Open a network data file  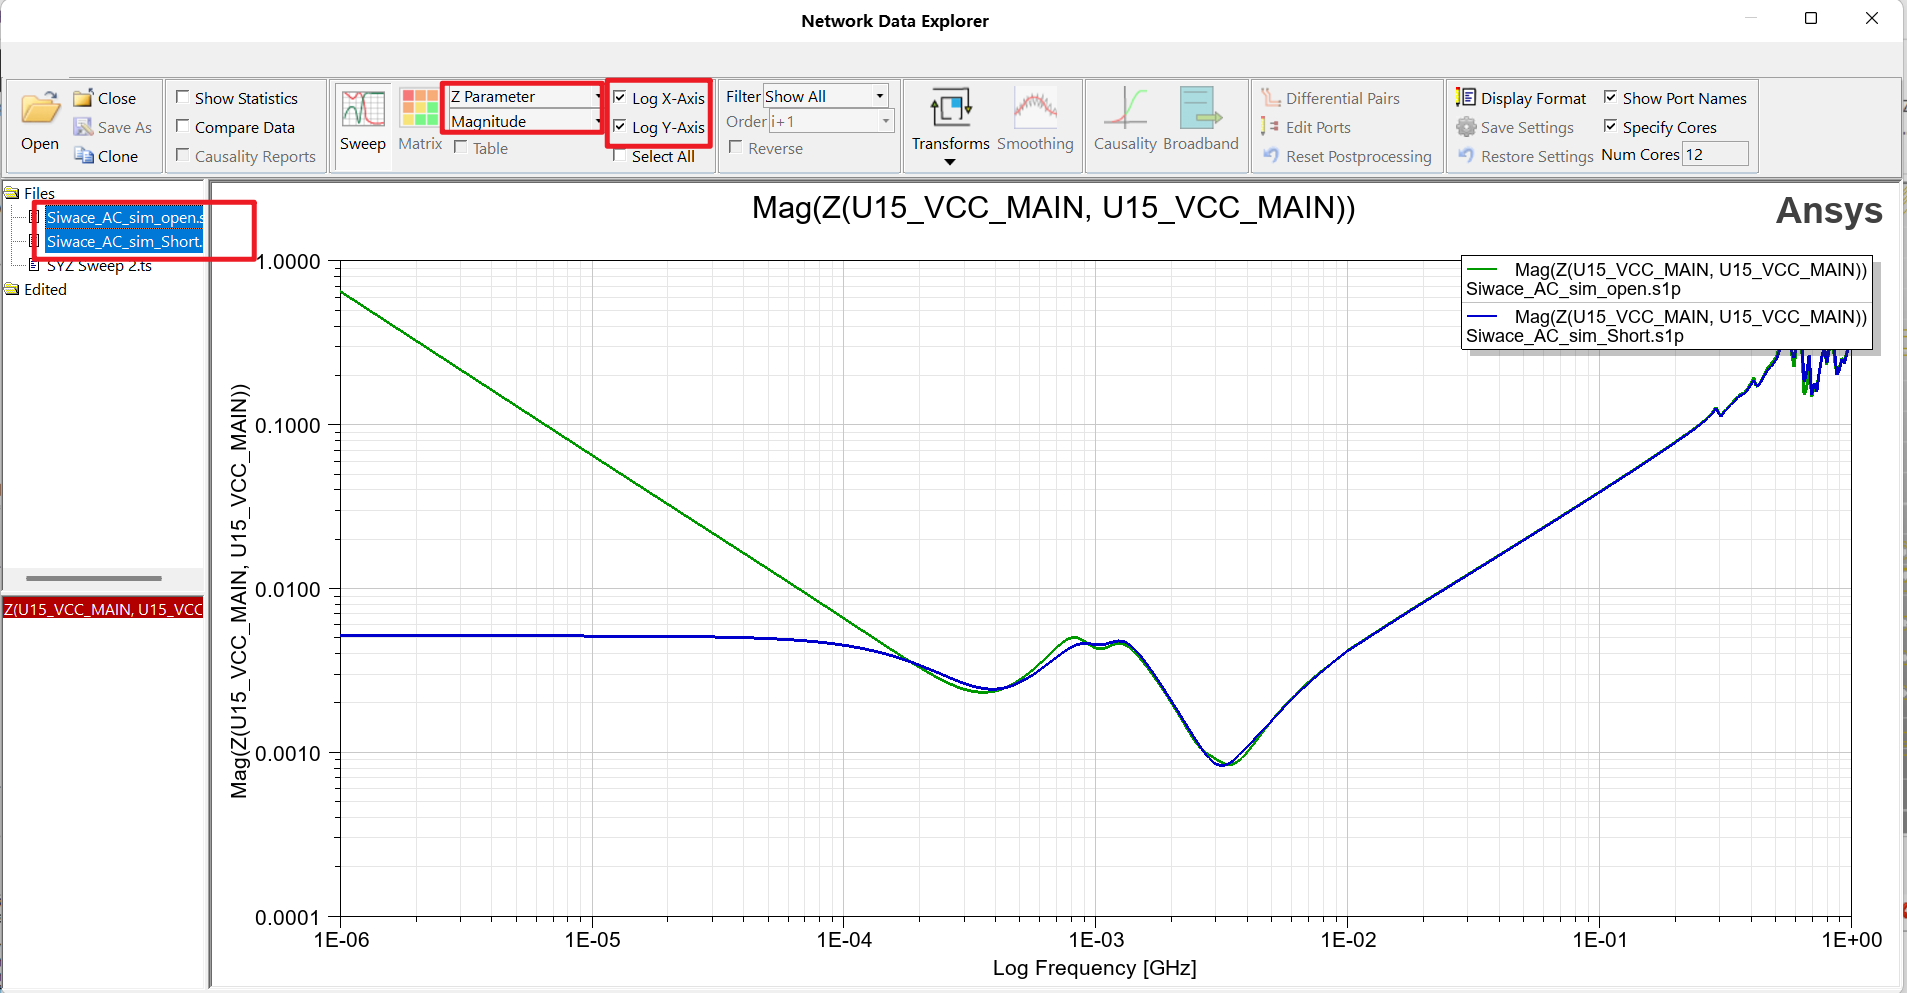[40, 122]
